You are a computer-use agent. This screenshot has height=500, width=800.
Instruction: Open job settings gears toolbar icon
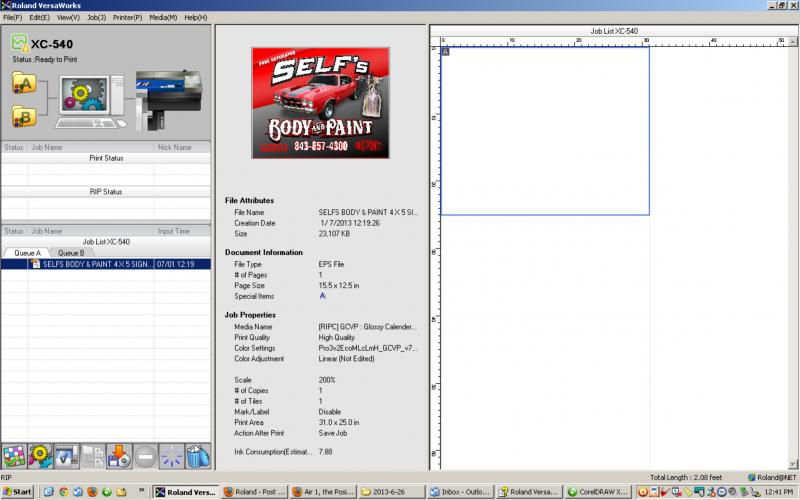pyautogui.click(x=40, y=456)
